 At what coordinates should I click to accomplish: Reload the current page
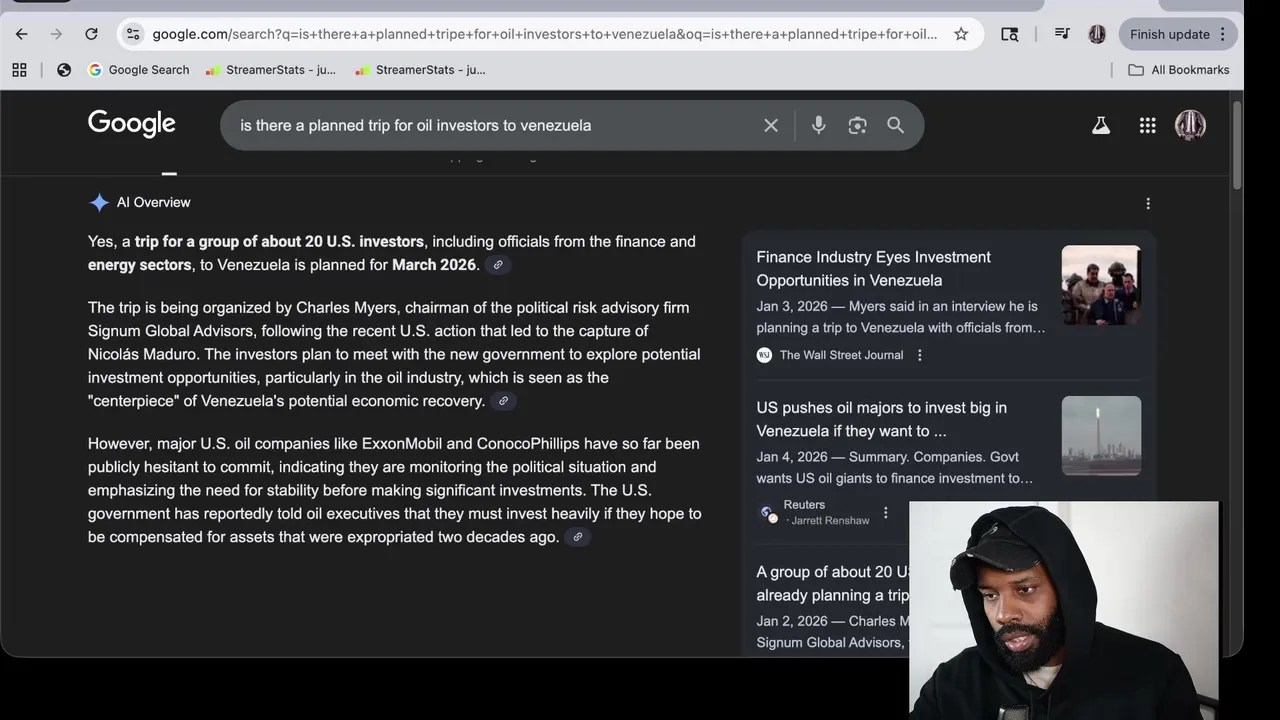(91, 34)
